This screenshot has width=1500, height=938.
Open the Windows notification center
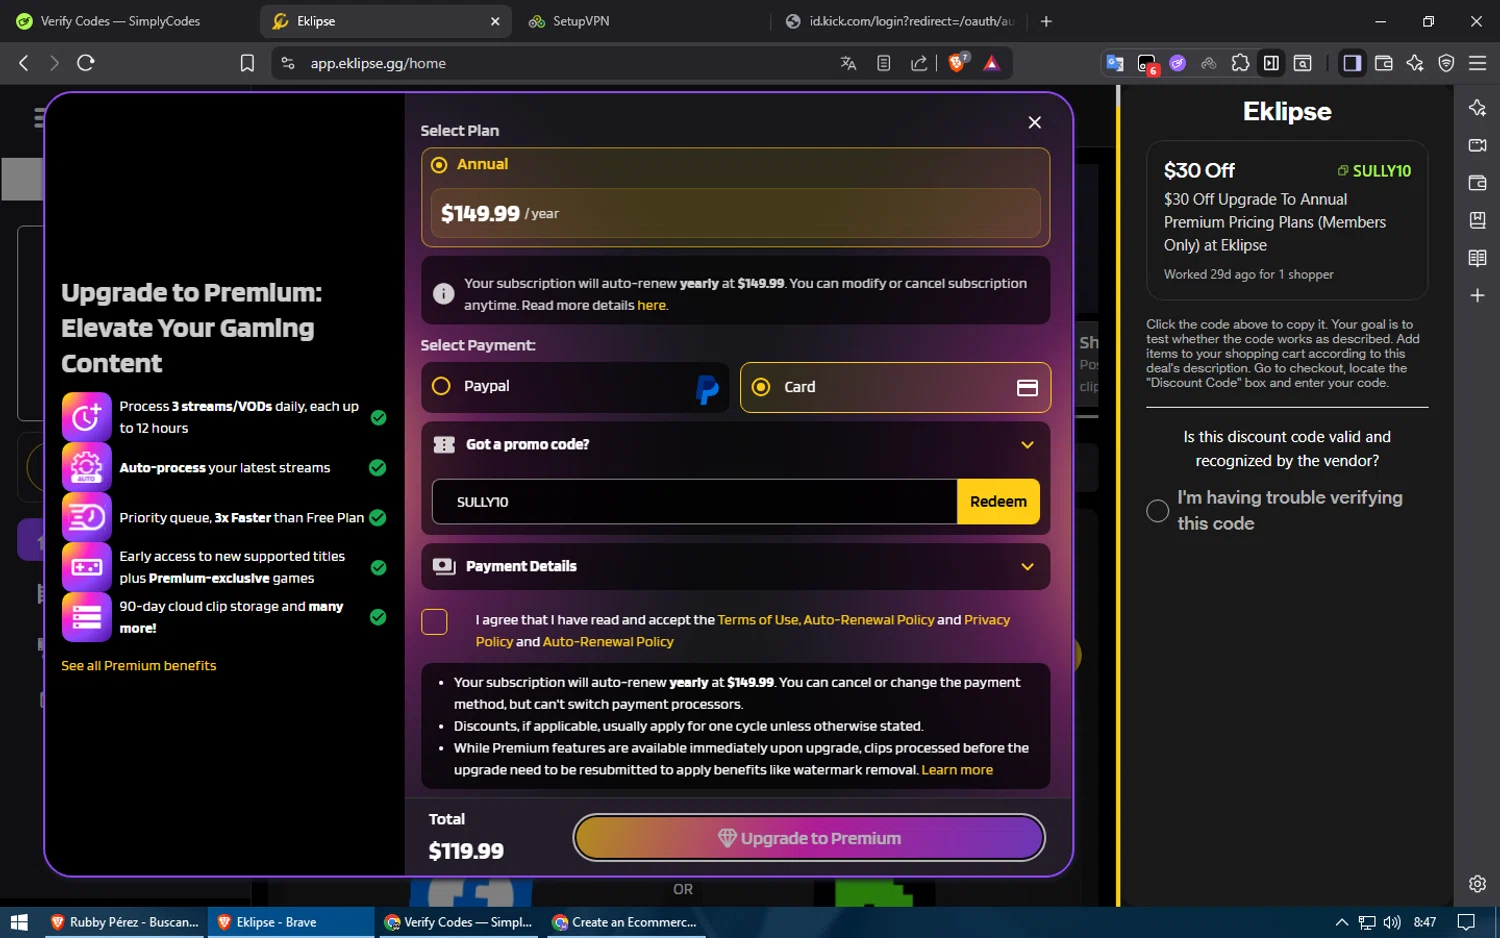pos(1466,922)
